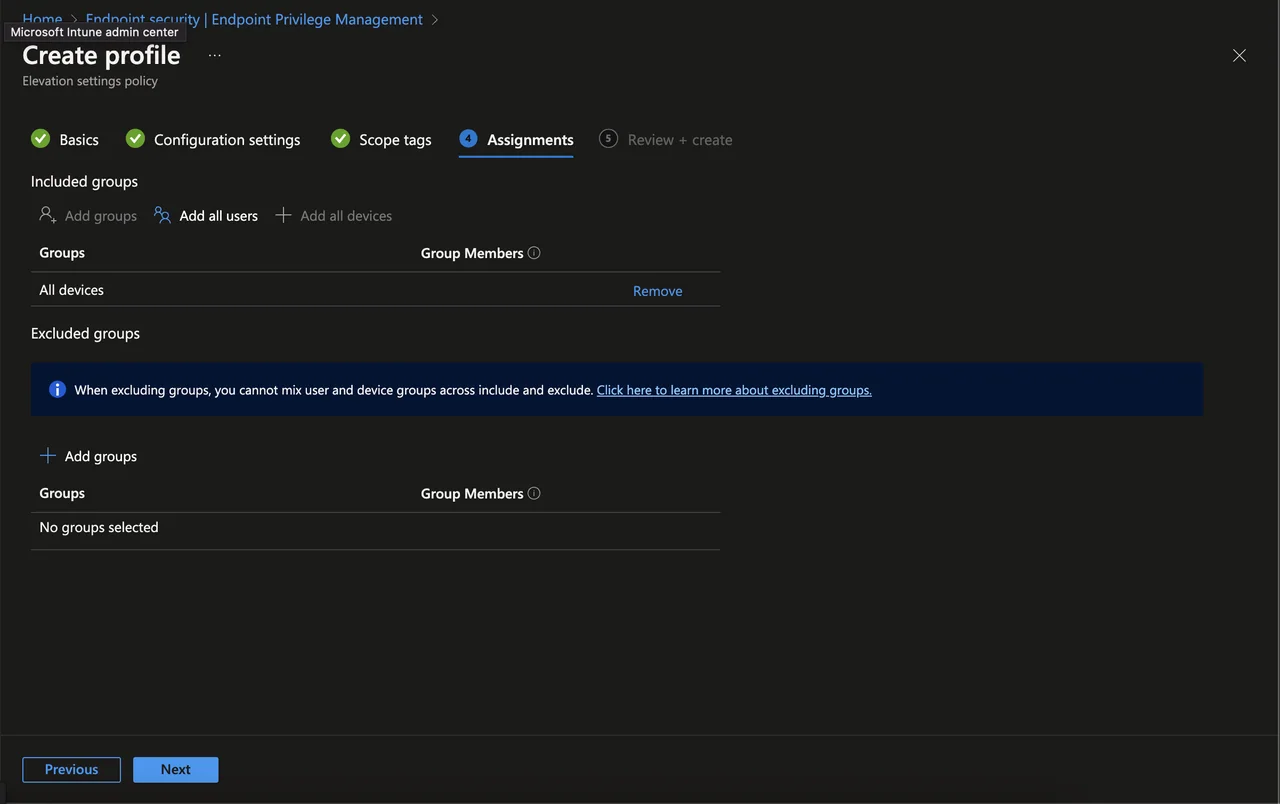1280x804 pixels.
Task: Click info icon beside Included Group Members header
Action: (x=534, y=253)
